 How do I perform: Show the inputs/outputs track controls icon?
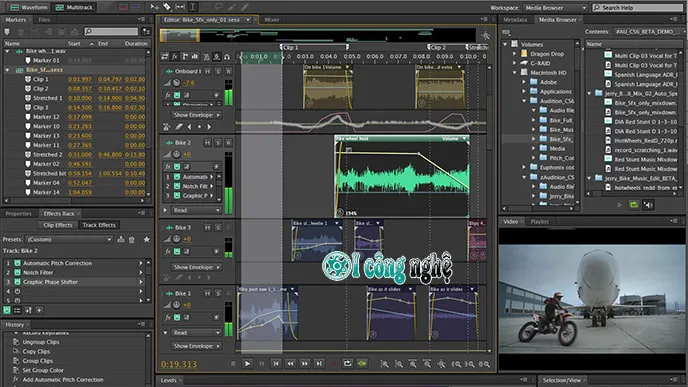click(165, 57)
